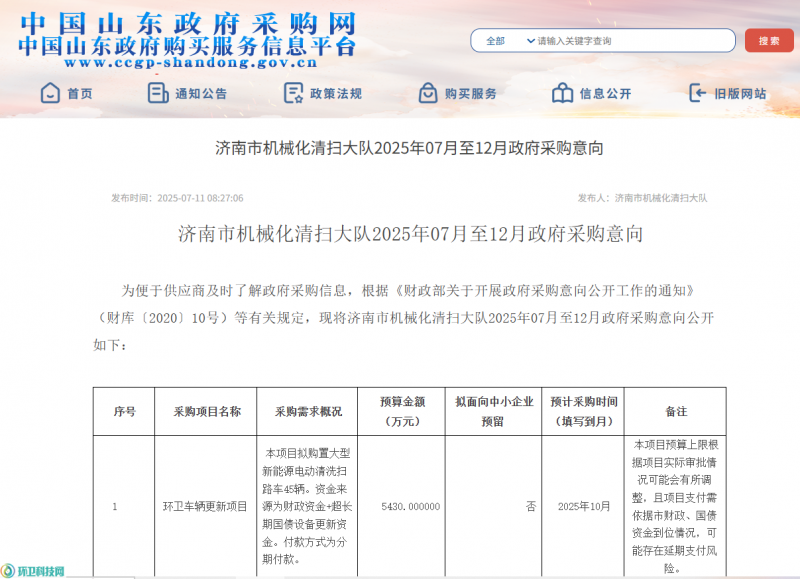Click the keyword search input field
Screen dimensions: 800x579
[x=633, y=41]
